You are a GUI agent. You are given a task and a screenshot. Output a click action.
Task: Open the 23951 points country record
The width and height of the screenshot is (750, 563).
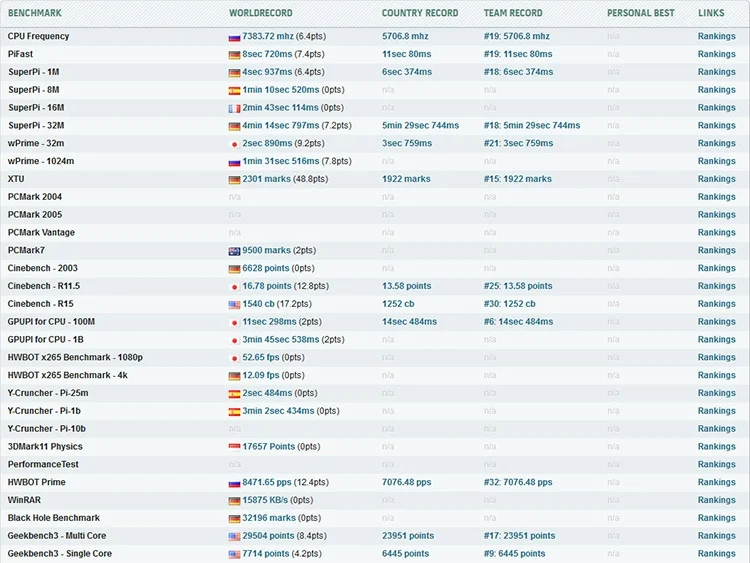(408, 536)
